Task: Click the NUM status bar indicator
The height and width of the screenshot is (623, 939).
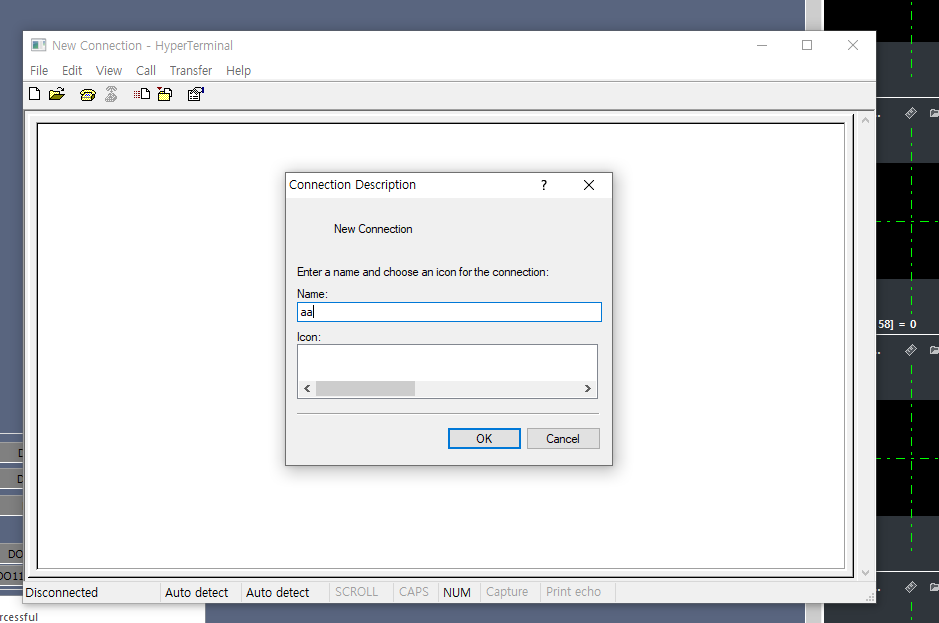Action: click(457, 592)
